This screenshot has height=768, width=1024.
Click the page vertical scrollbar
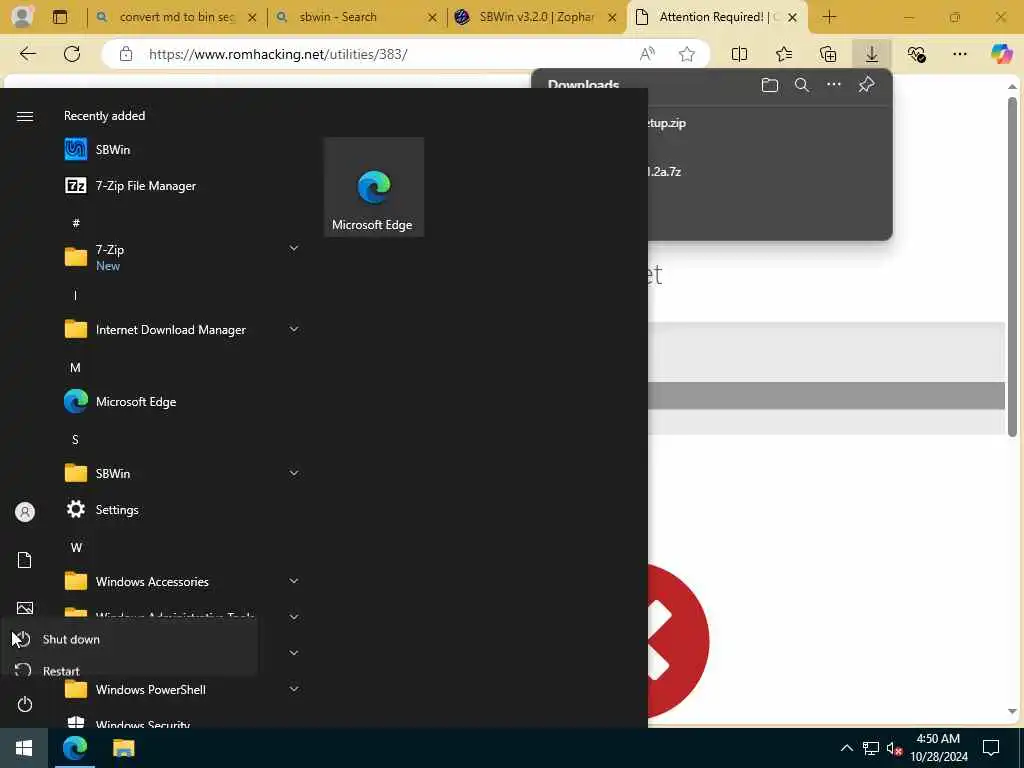coord(1012,266)
